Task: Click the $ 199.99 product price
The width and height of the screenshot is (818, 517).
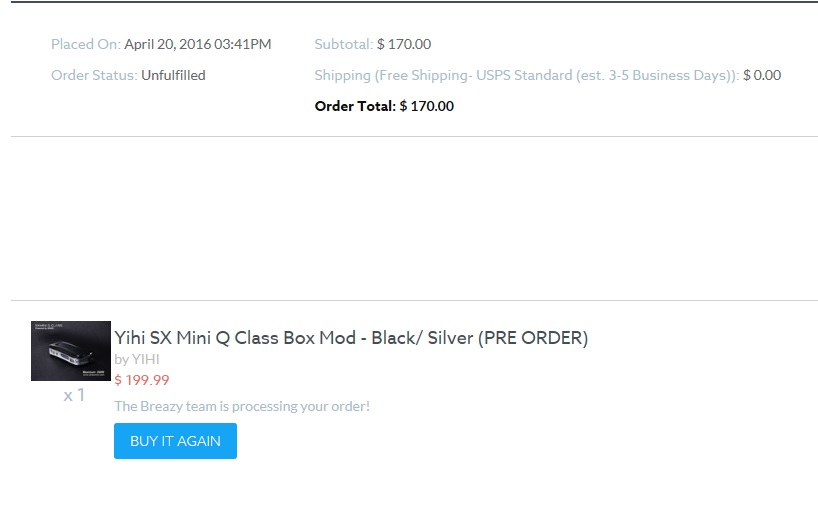Action: pyautogui.click(x=142, y=380)
